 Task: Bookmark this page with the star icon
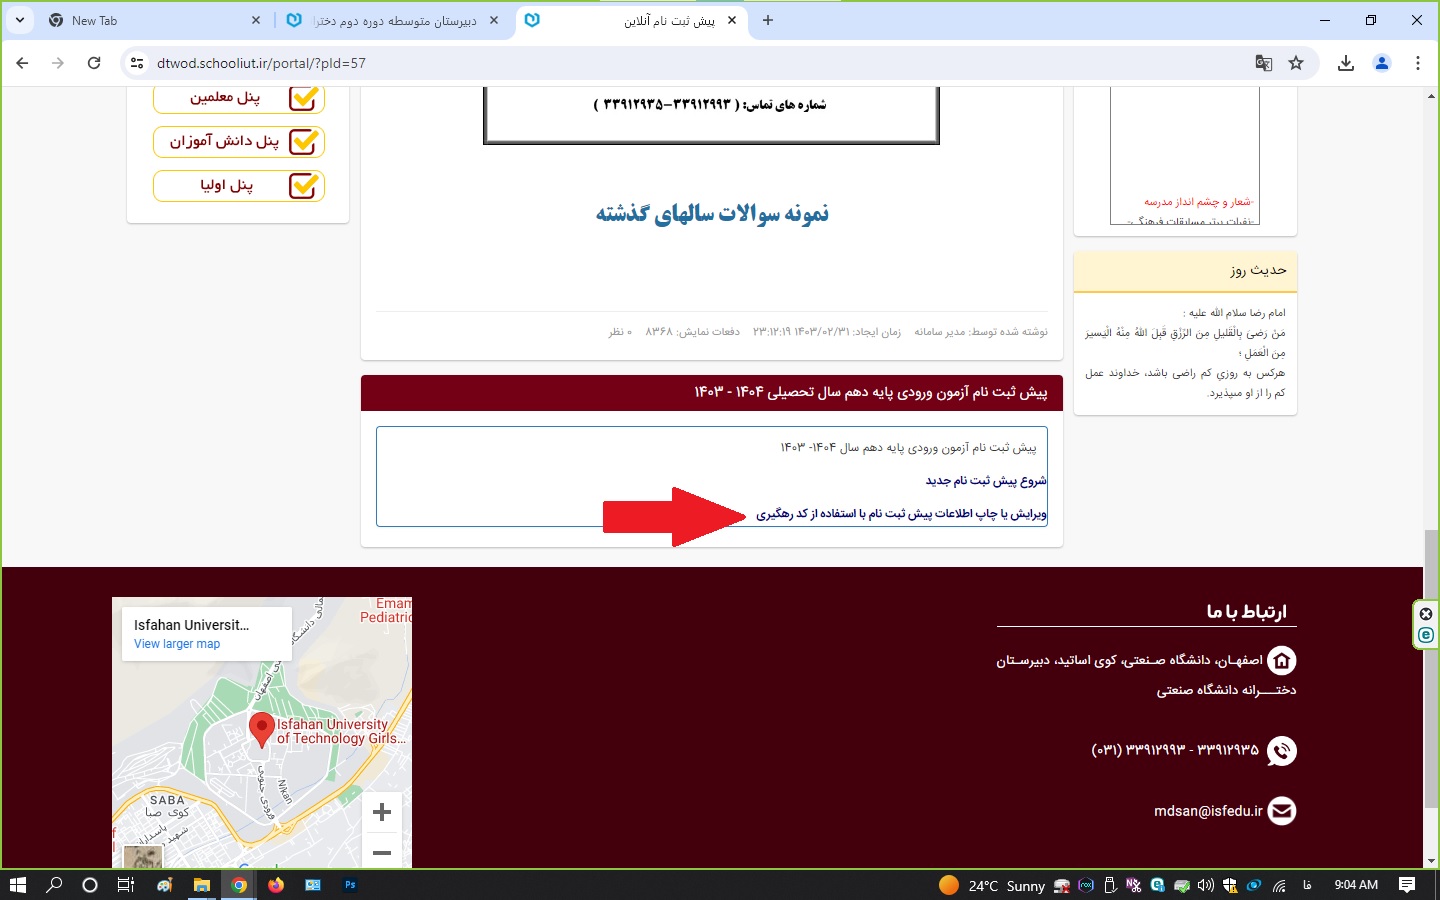1296,63
